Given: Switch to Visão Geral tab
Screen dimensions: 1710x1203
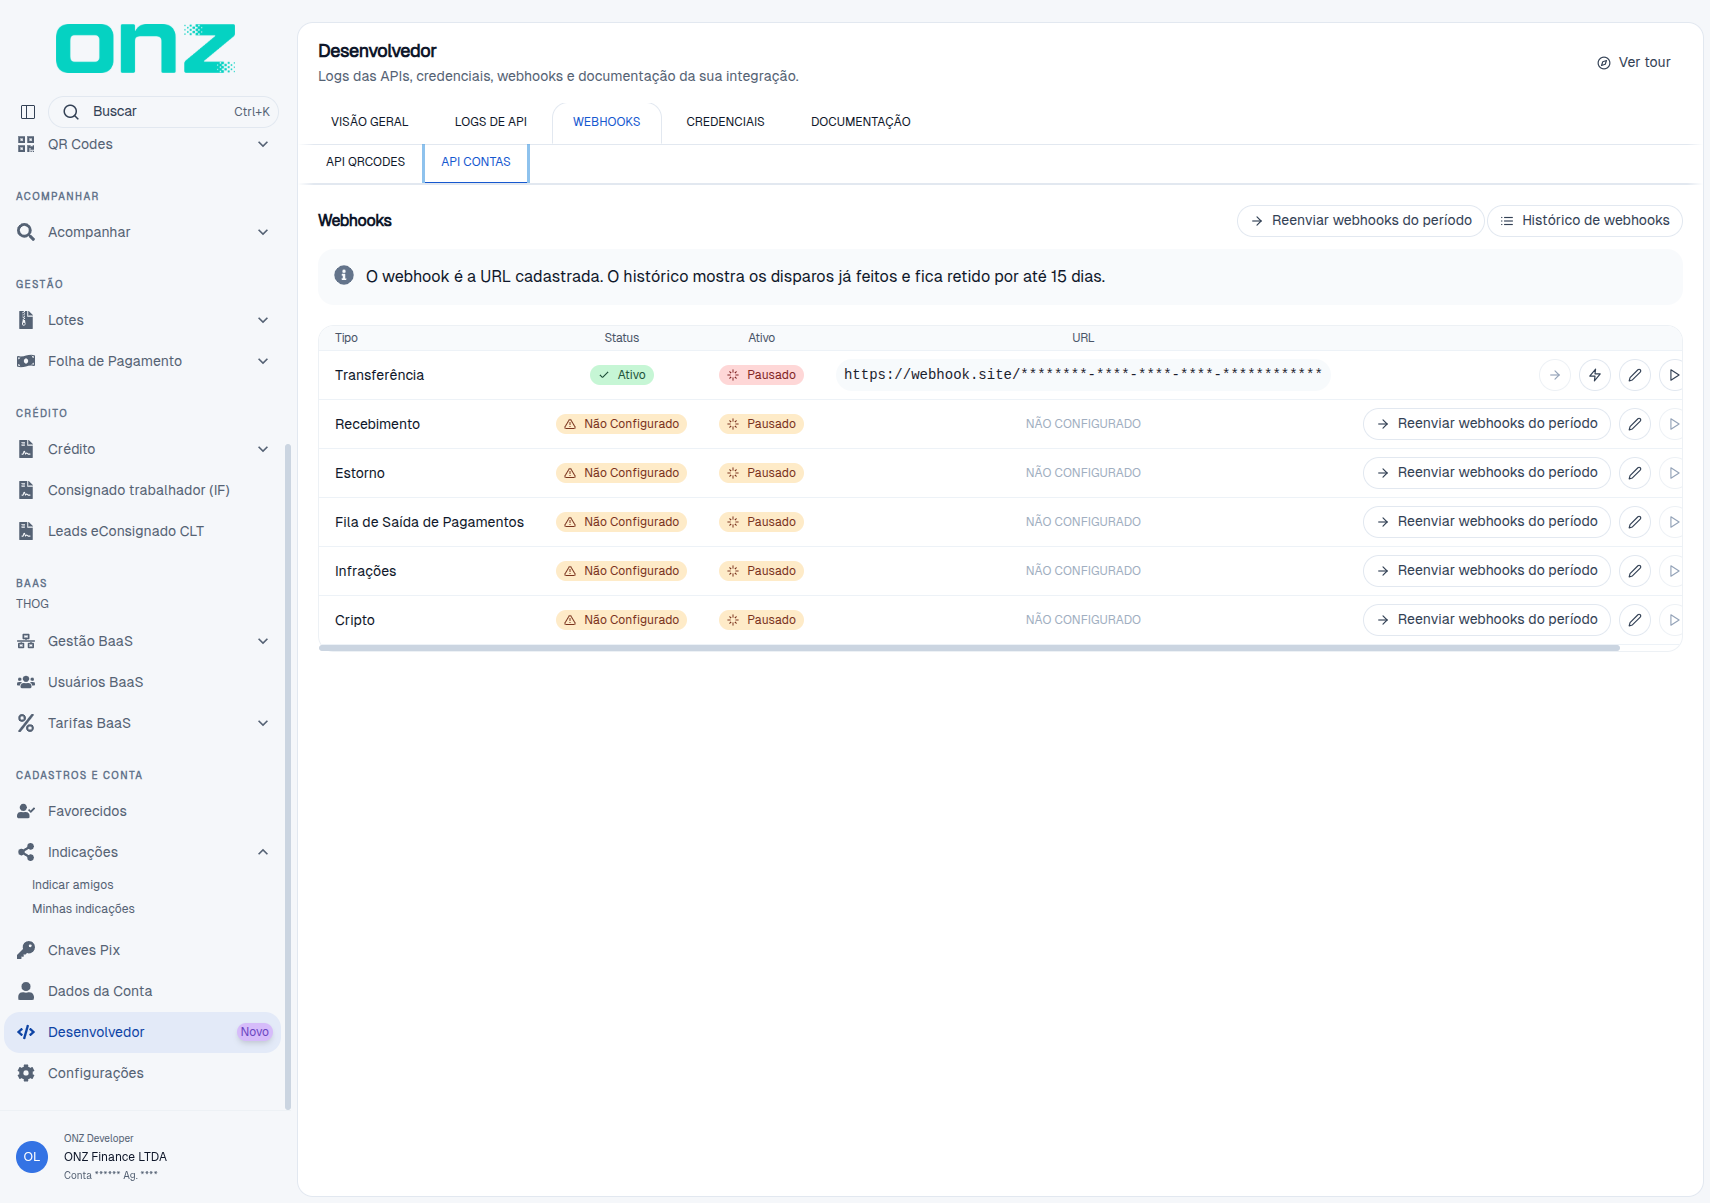Looking at the screenshot, I should click(369, 122).
